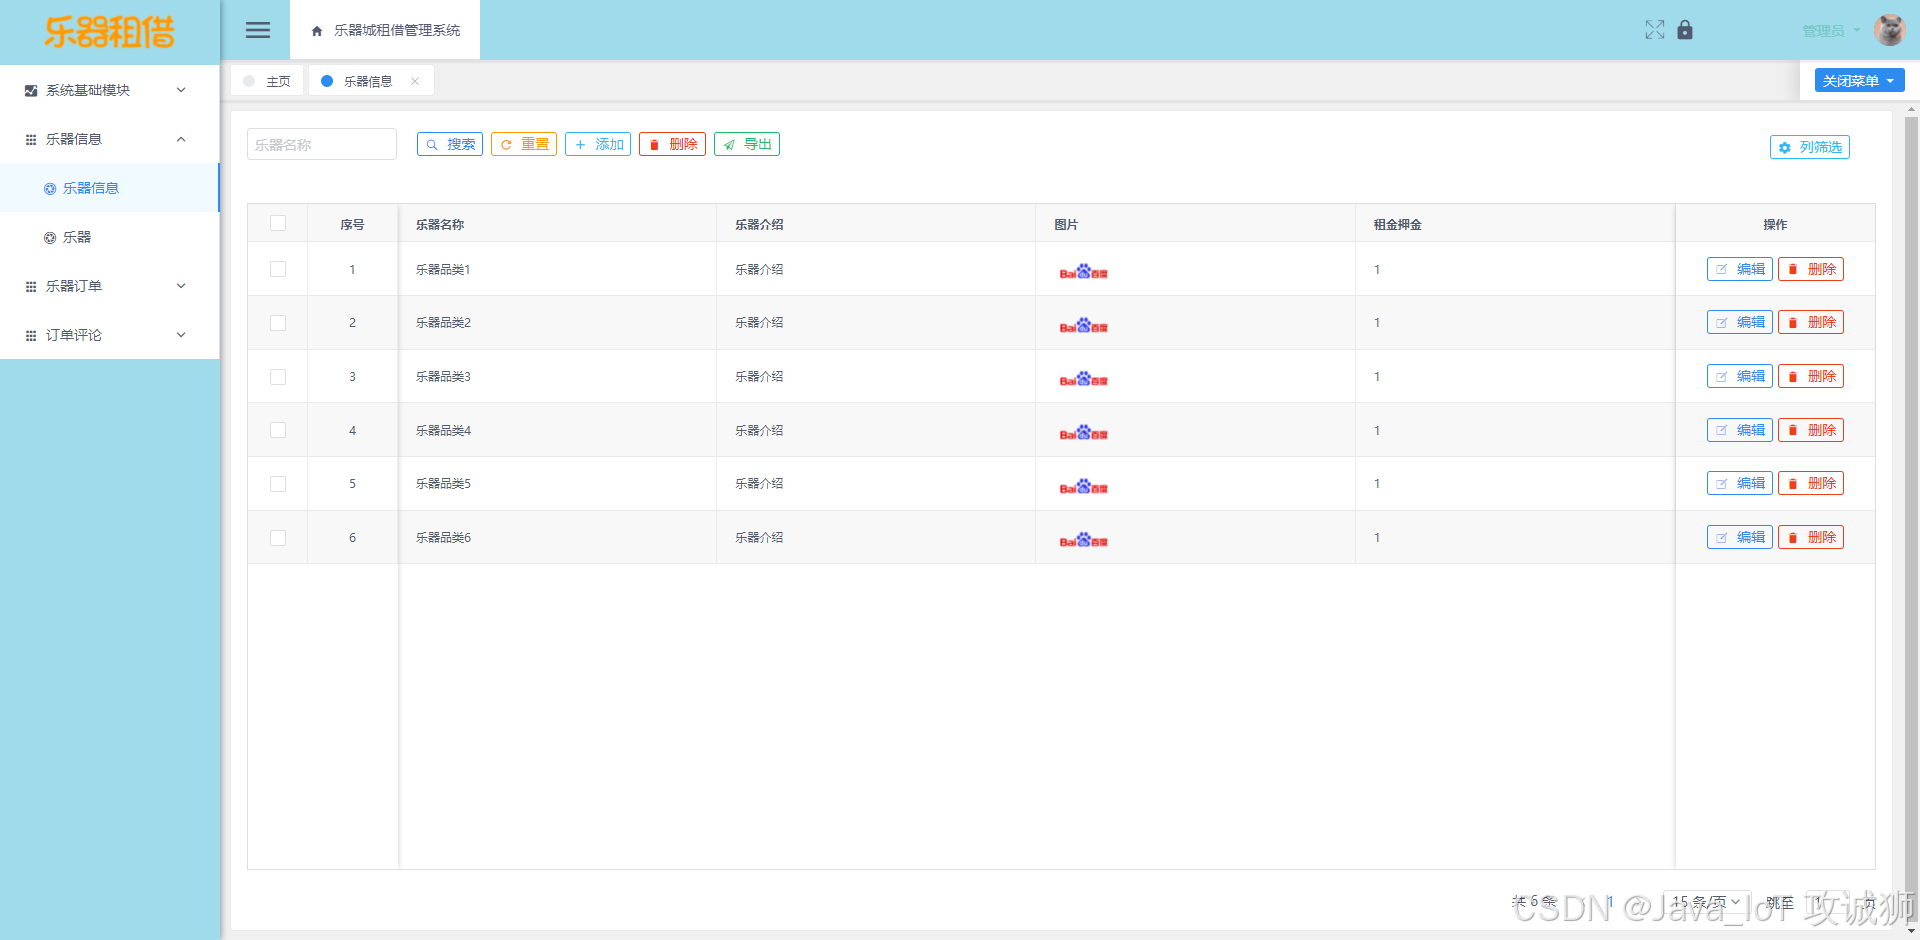Check the box for 乐器品类2

278,323
